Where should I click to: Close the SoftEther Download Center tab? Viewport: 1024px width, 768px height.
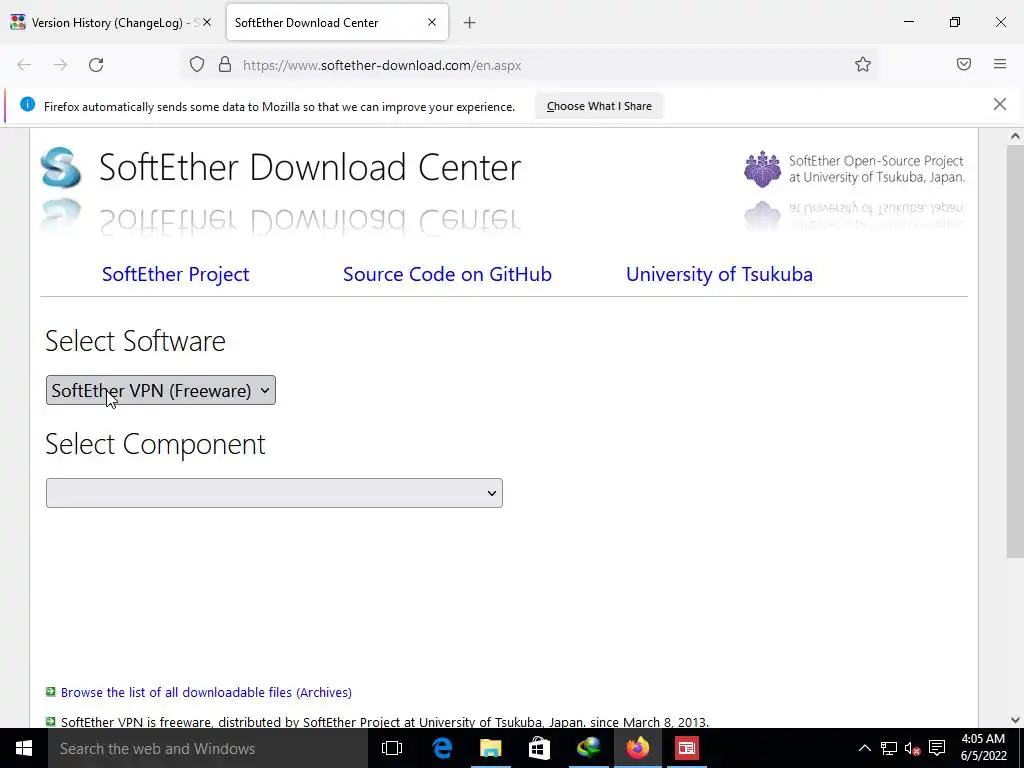pos(432,22)
